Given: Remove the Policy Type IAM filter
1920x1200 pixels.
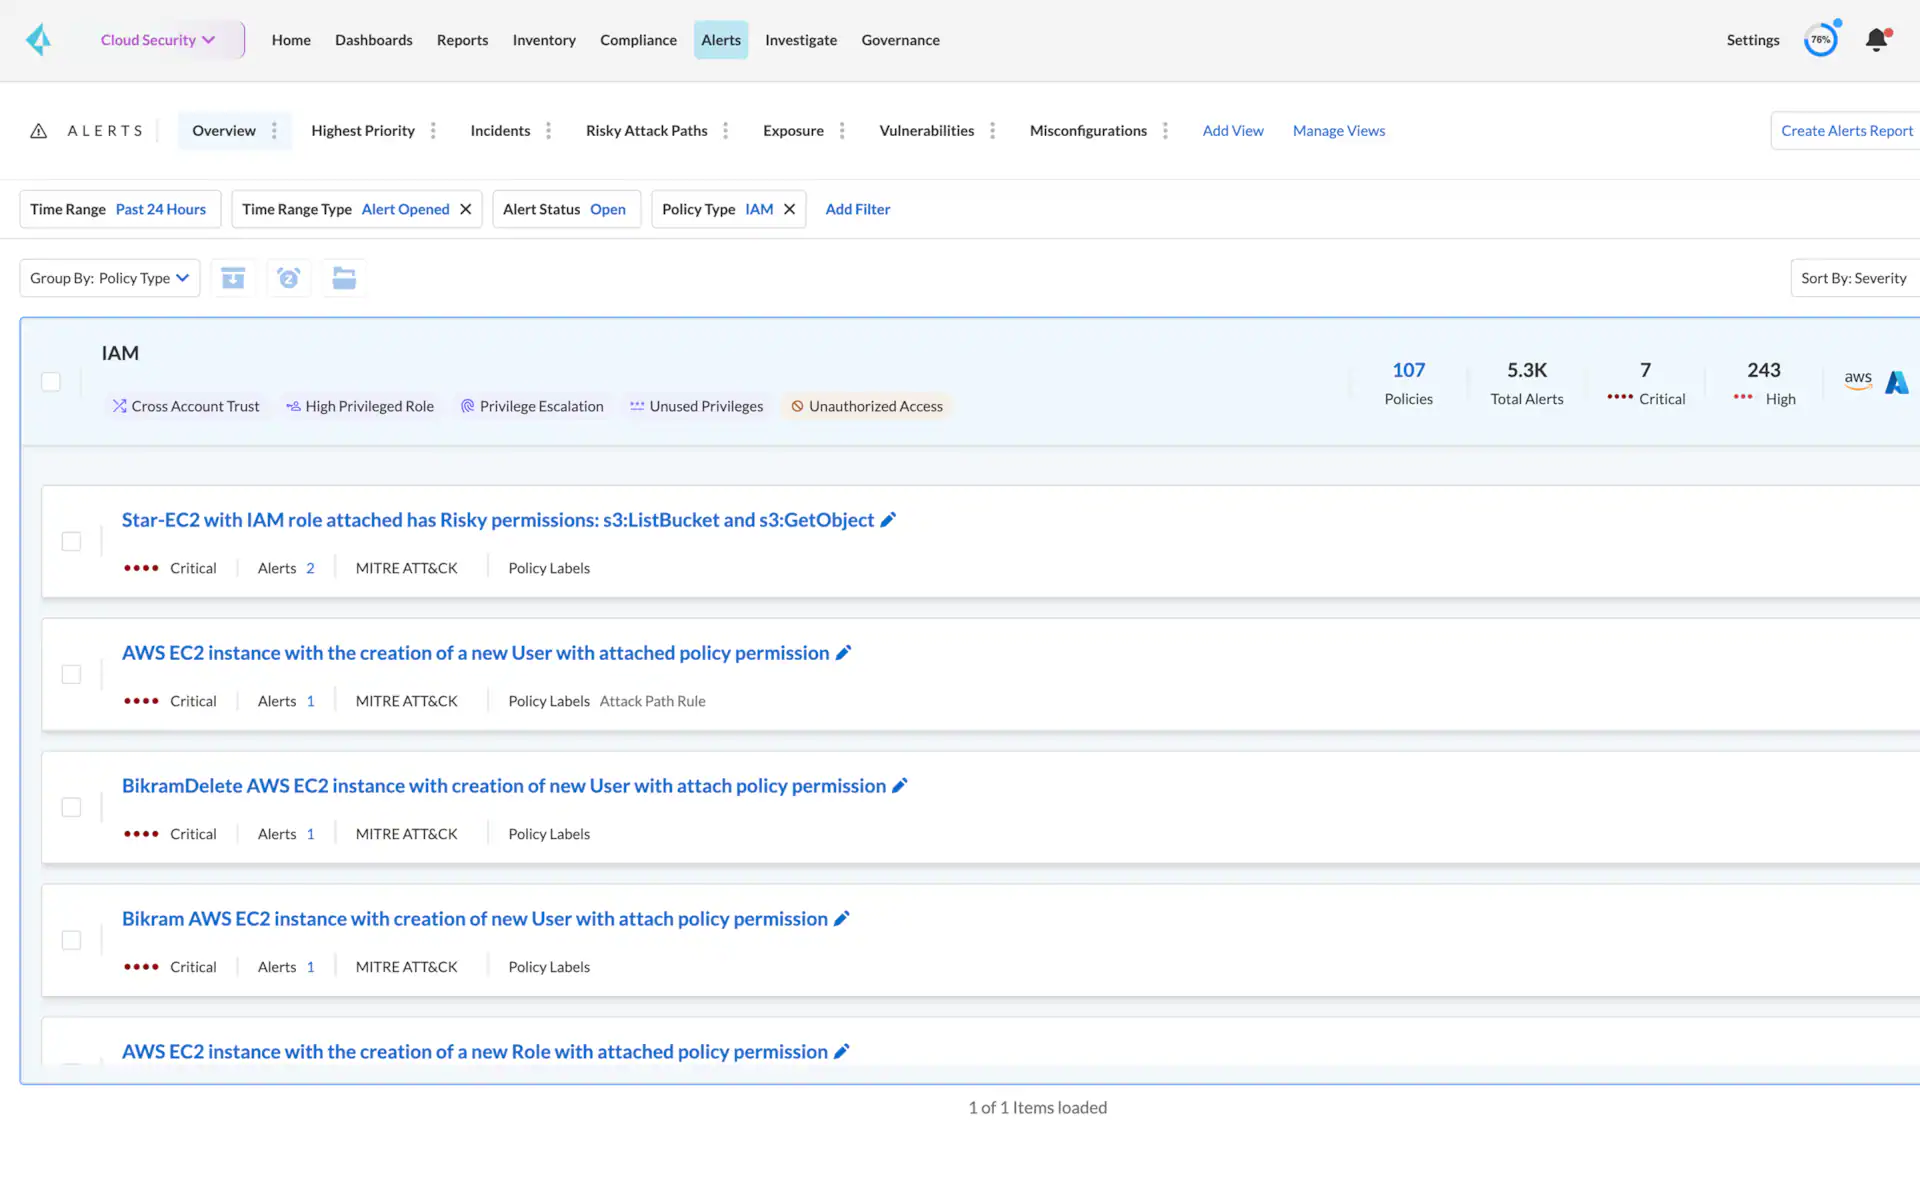Looking at the screenshot, I should (x=790, y=209).
